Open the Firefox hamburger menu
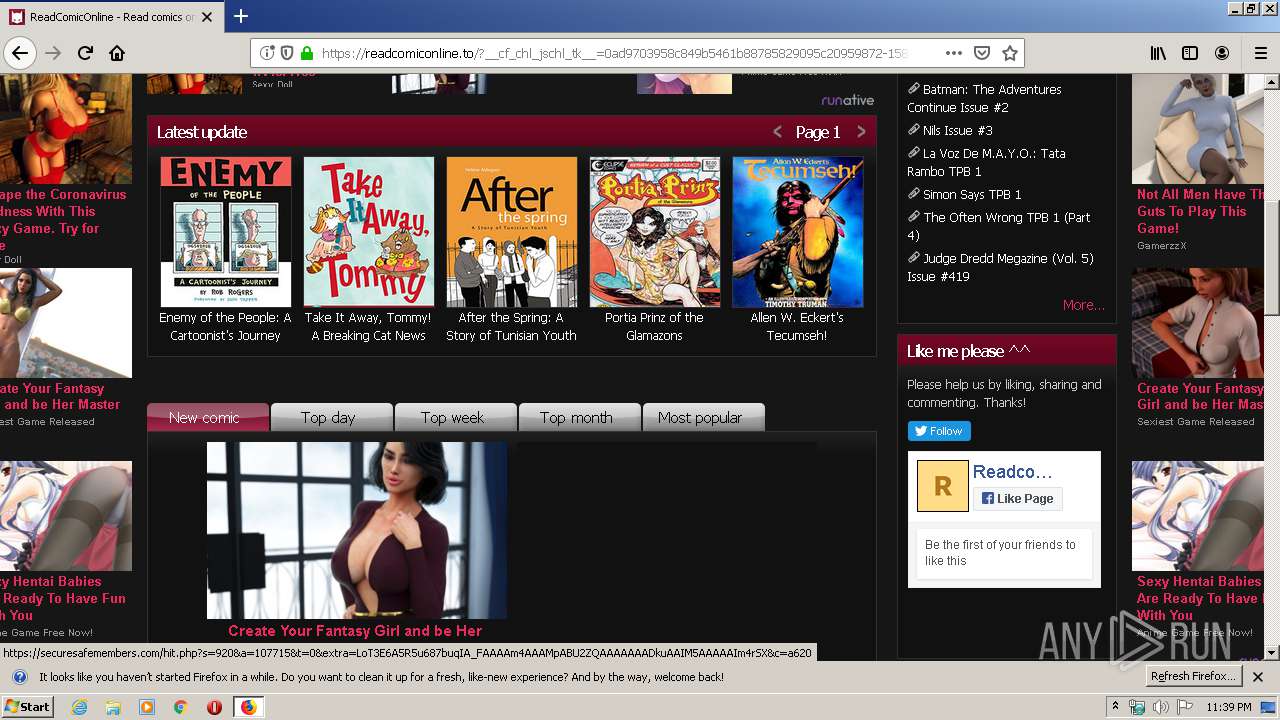Screen dimensions: 1280x720 tap(1260, 53)
